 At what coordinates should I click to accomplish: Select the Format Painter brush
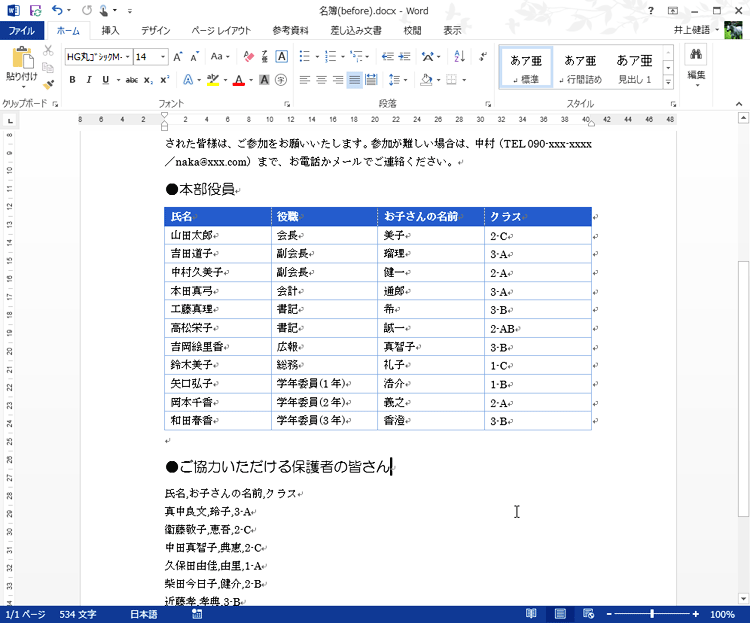click(x=48, y=84)
